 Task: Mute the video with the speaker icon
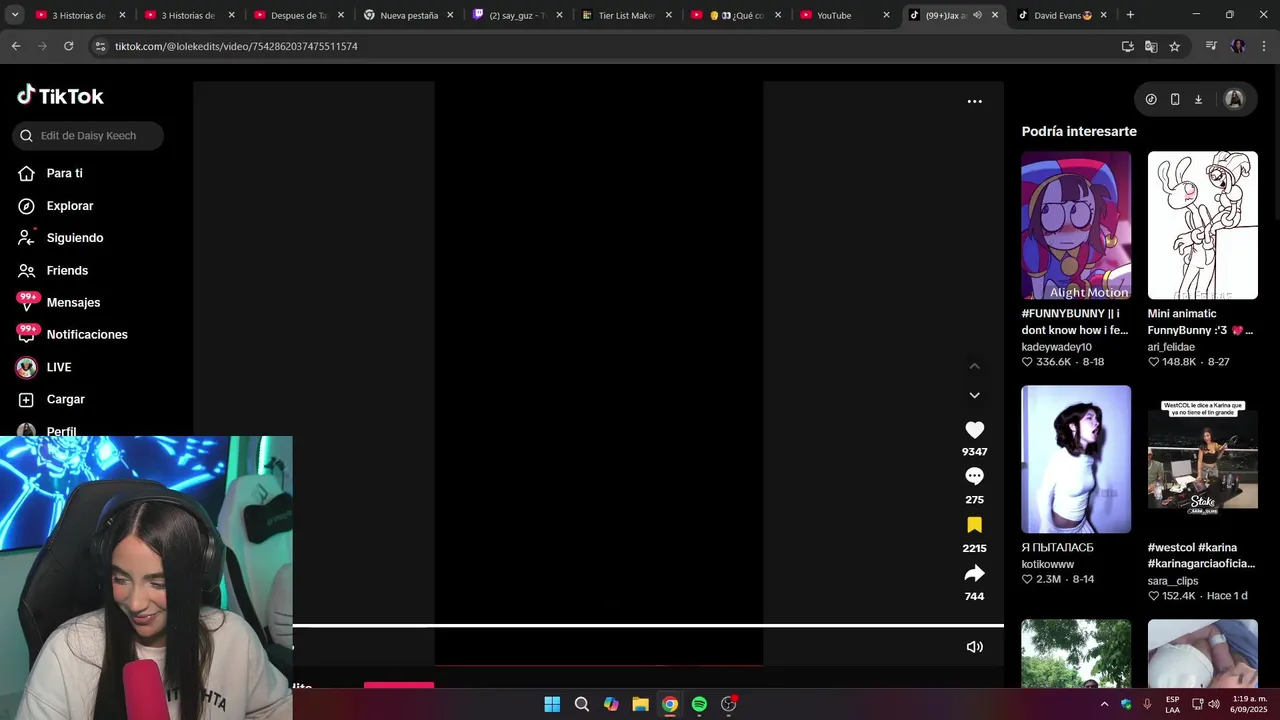click(x=974, y=647)
